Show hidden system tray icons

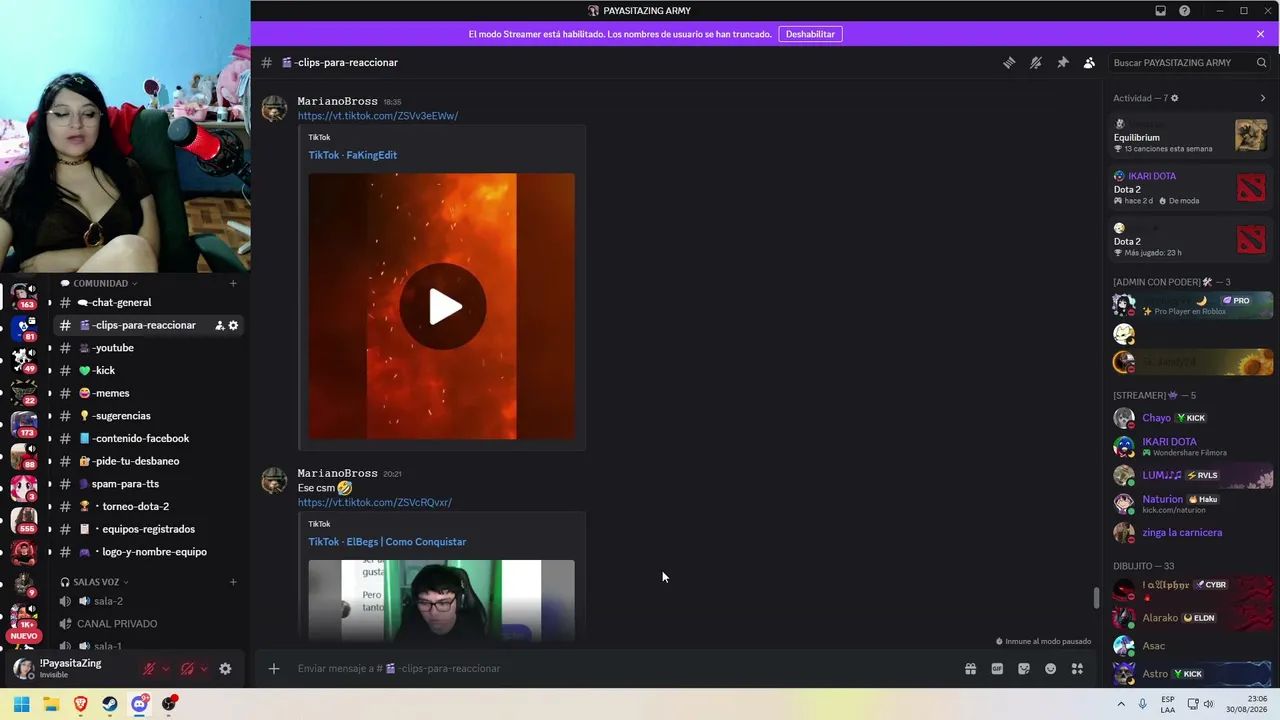tap(1120, 704)
